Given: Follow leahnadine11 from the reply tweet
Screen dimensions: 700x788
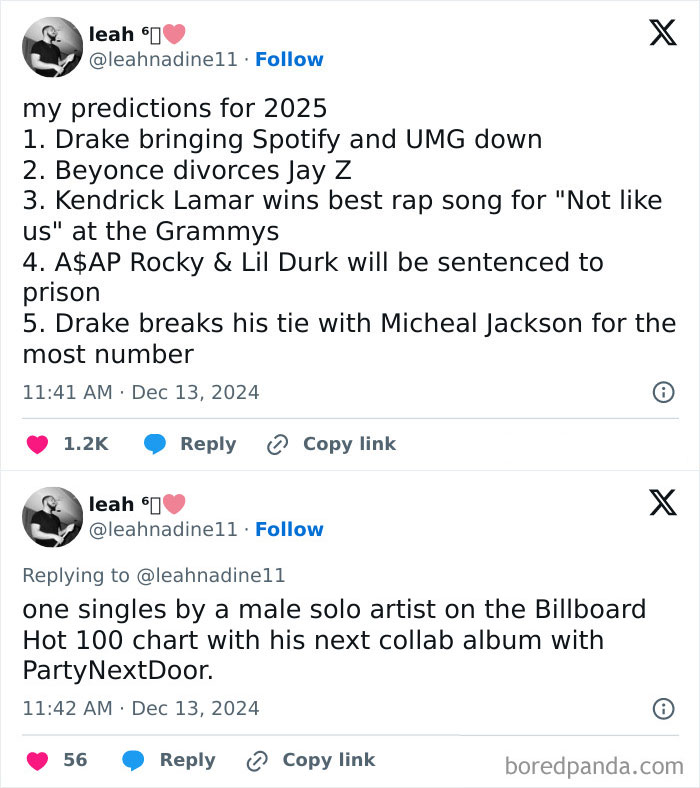Looking at the screenshot, I should [289, 529].
